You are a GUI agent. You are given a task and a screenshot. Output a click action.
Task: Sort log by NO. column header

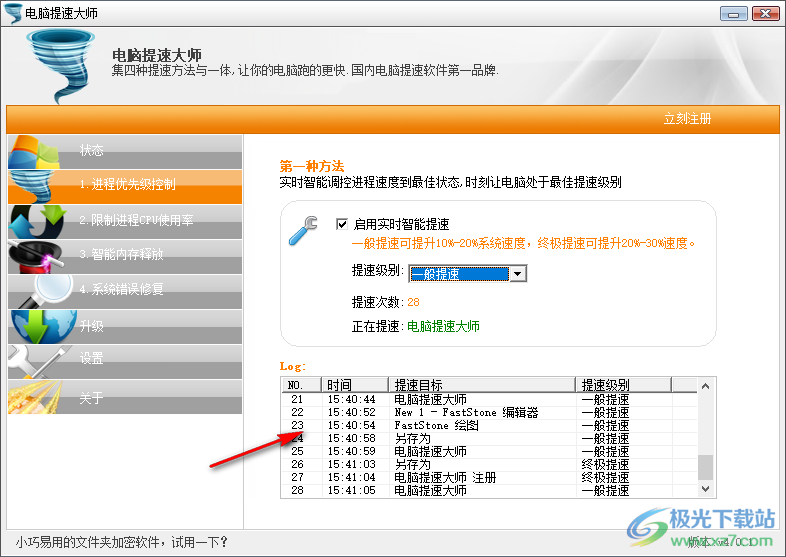[x=301, y=385]
